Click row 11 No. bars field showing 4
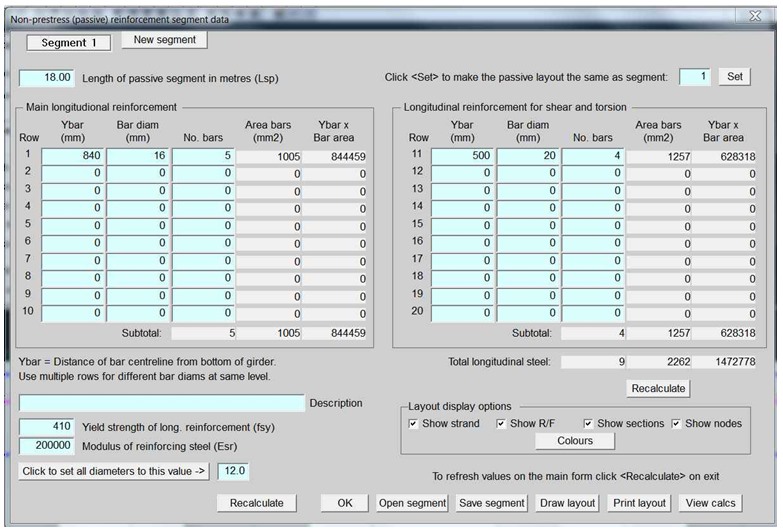This screenshot has width=783, height=532. (593, 156)
